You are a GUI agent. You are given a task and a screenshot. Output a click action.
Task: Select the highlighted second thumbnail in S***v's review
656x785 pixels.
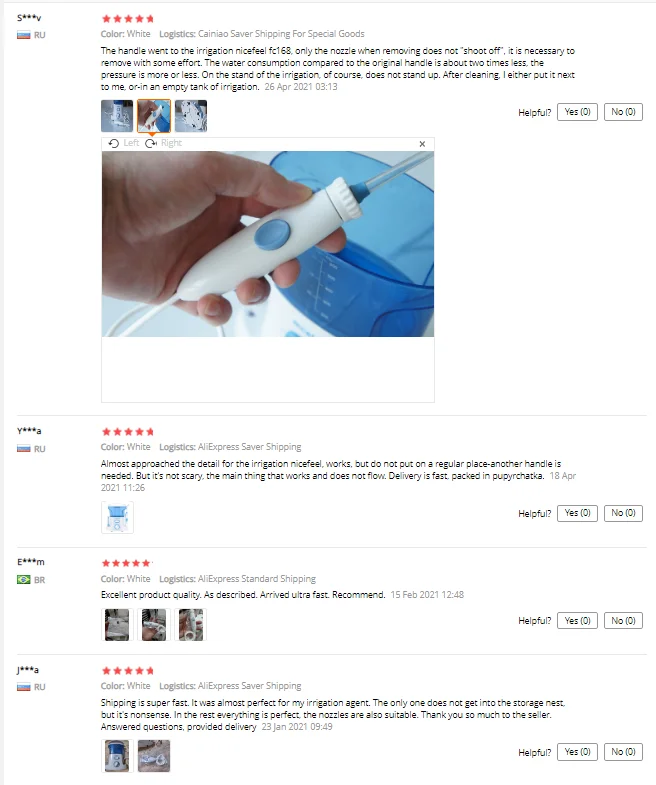coord(154,116)
